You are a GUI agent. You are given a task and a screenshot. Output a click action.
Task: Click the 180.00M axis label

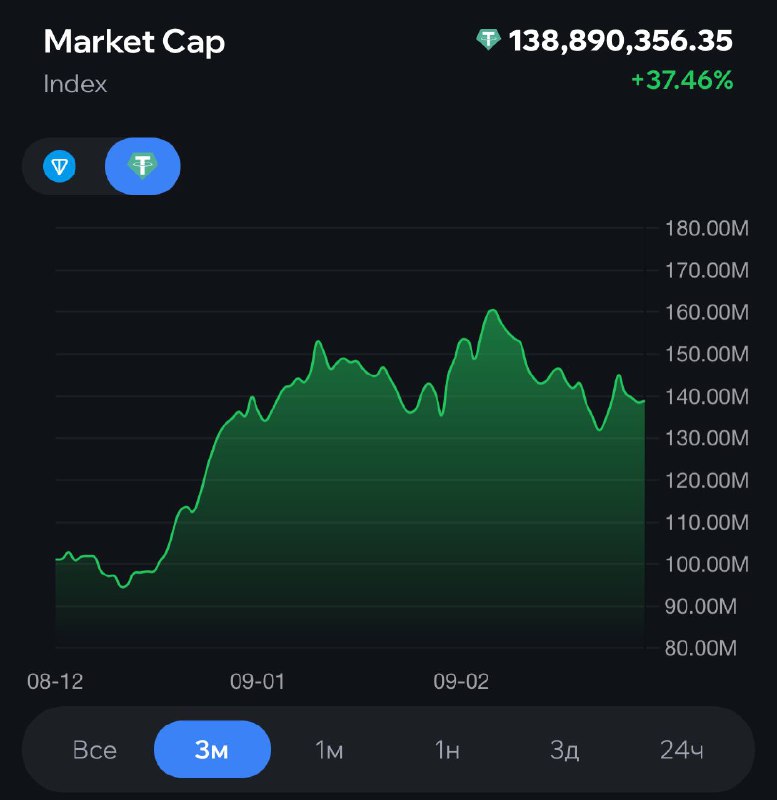[x=706, y=229]
